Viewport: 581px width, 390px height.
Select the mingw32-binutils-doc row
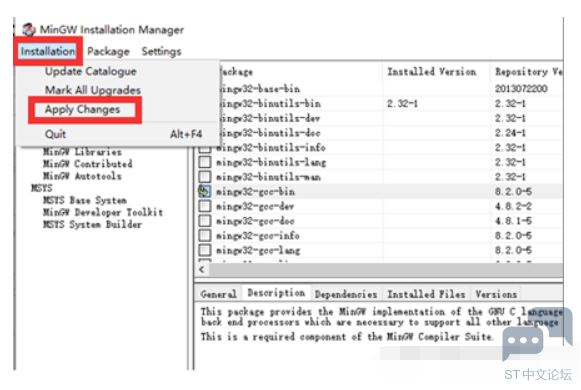pyautogui.click(x=391, y=133)
